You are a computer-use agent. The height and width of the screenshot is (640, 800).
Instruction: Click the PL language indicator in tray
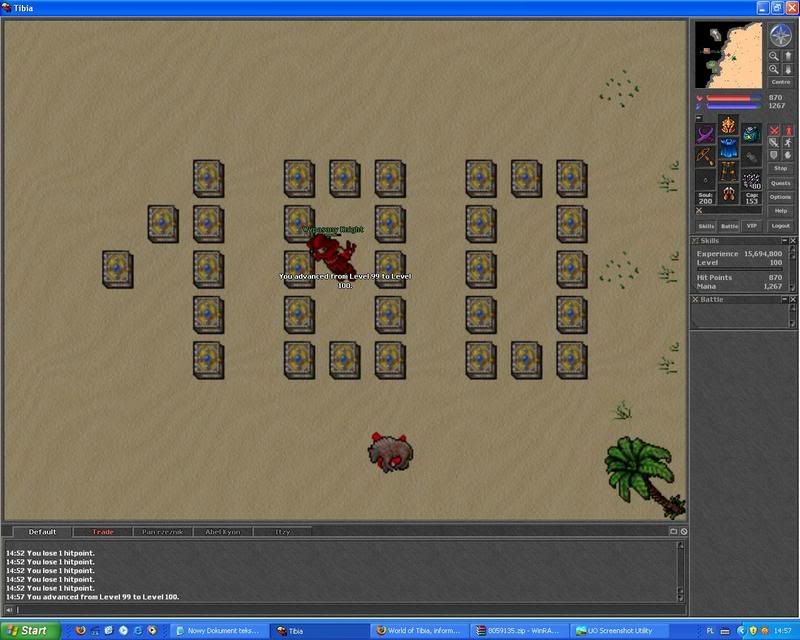click(710, 631)
